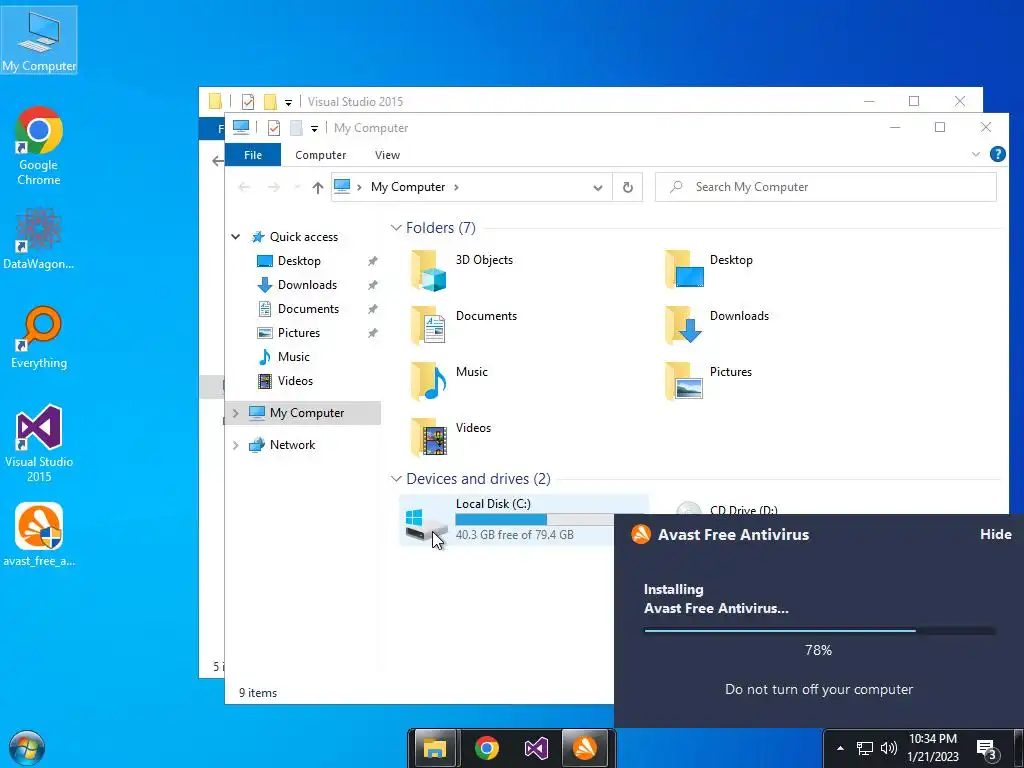
Task: Expand the ribbon with the chevron
Action: click(976, 154)
